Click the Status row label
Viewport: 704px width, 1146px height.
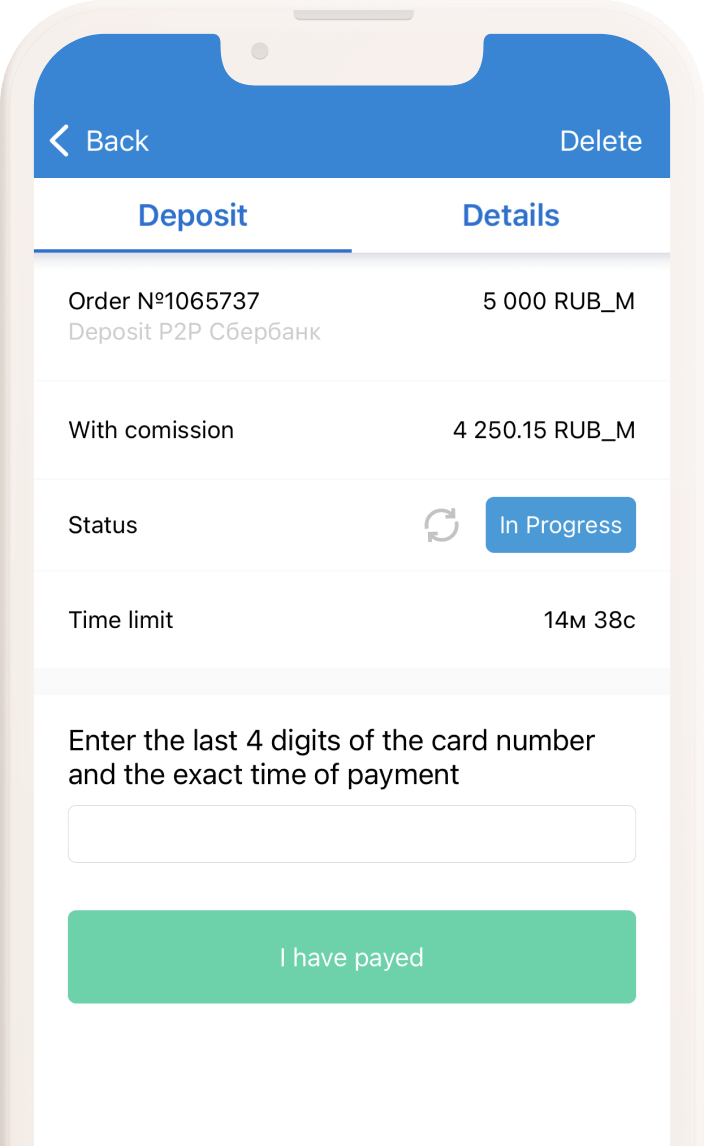point(103,525)
